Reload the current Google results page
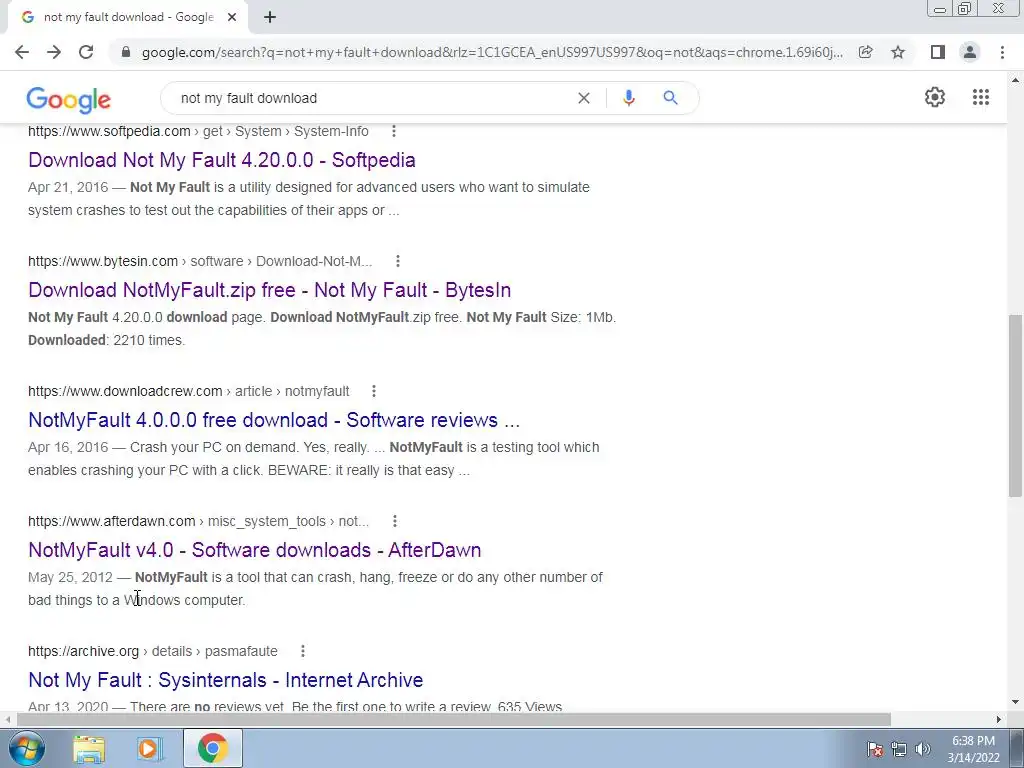This screenshot has height=768, width=1024. [x=86, y=52]
